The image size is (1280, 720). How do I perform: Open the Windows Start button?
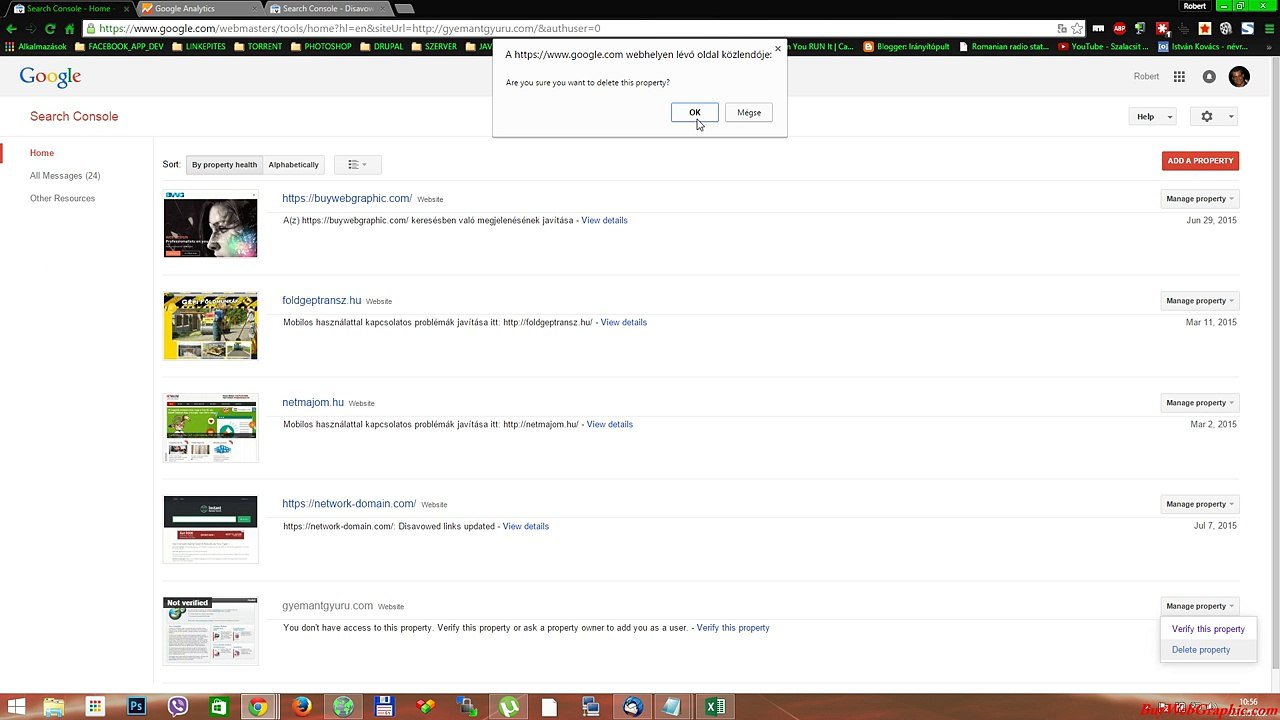pyautogui.click(x=16, y=707)
